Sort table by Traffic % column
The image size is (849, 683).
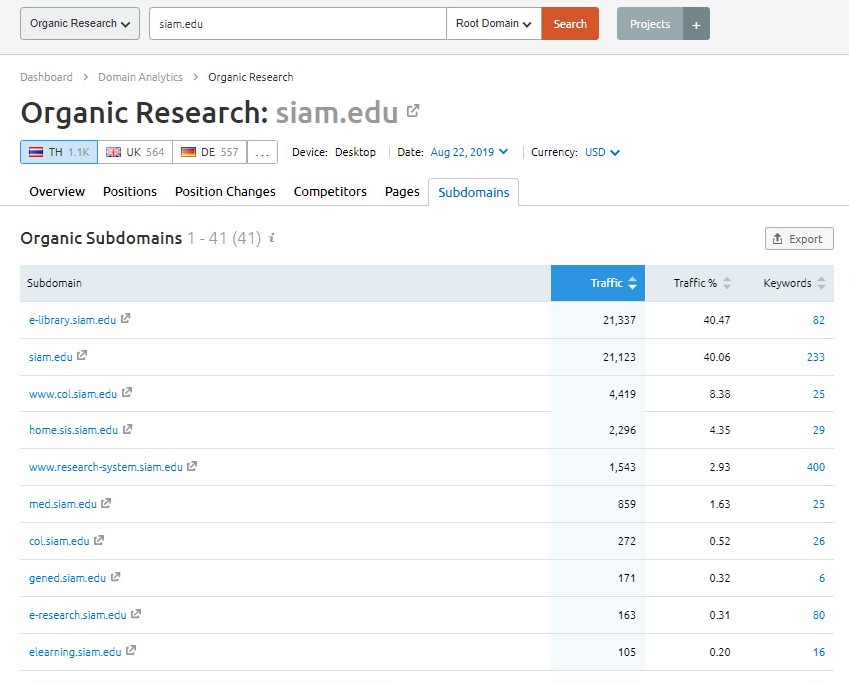click(x=701, y=283)
